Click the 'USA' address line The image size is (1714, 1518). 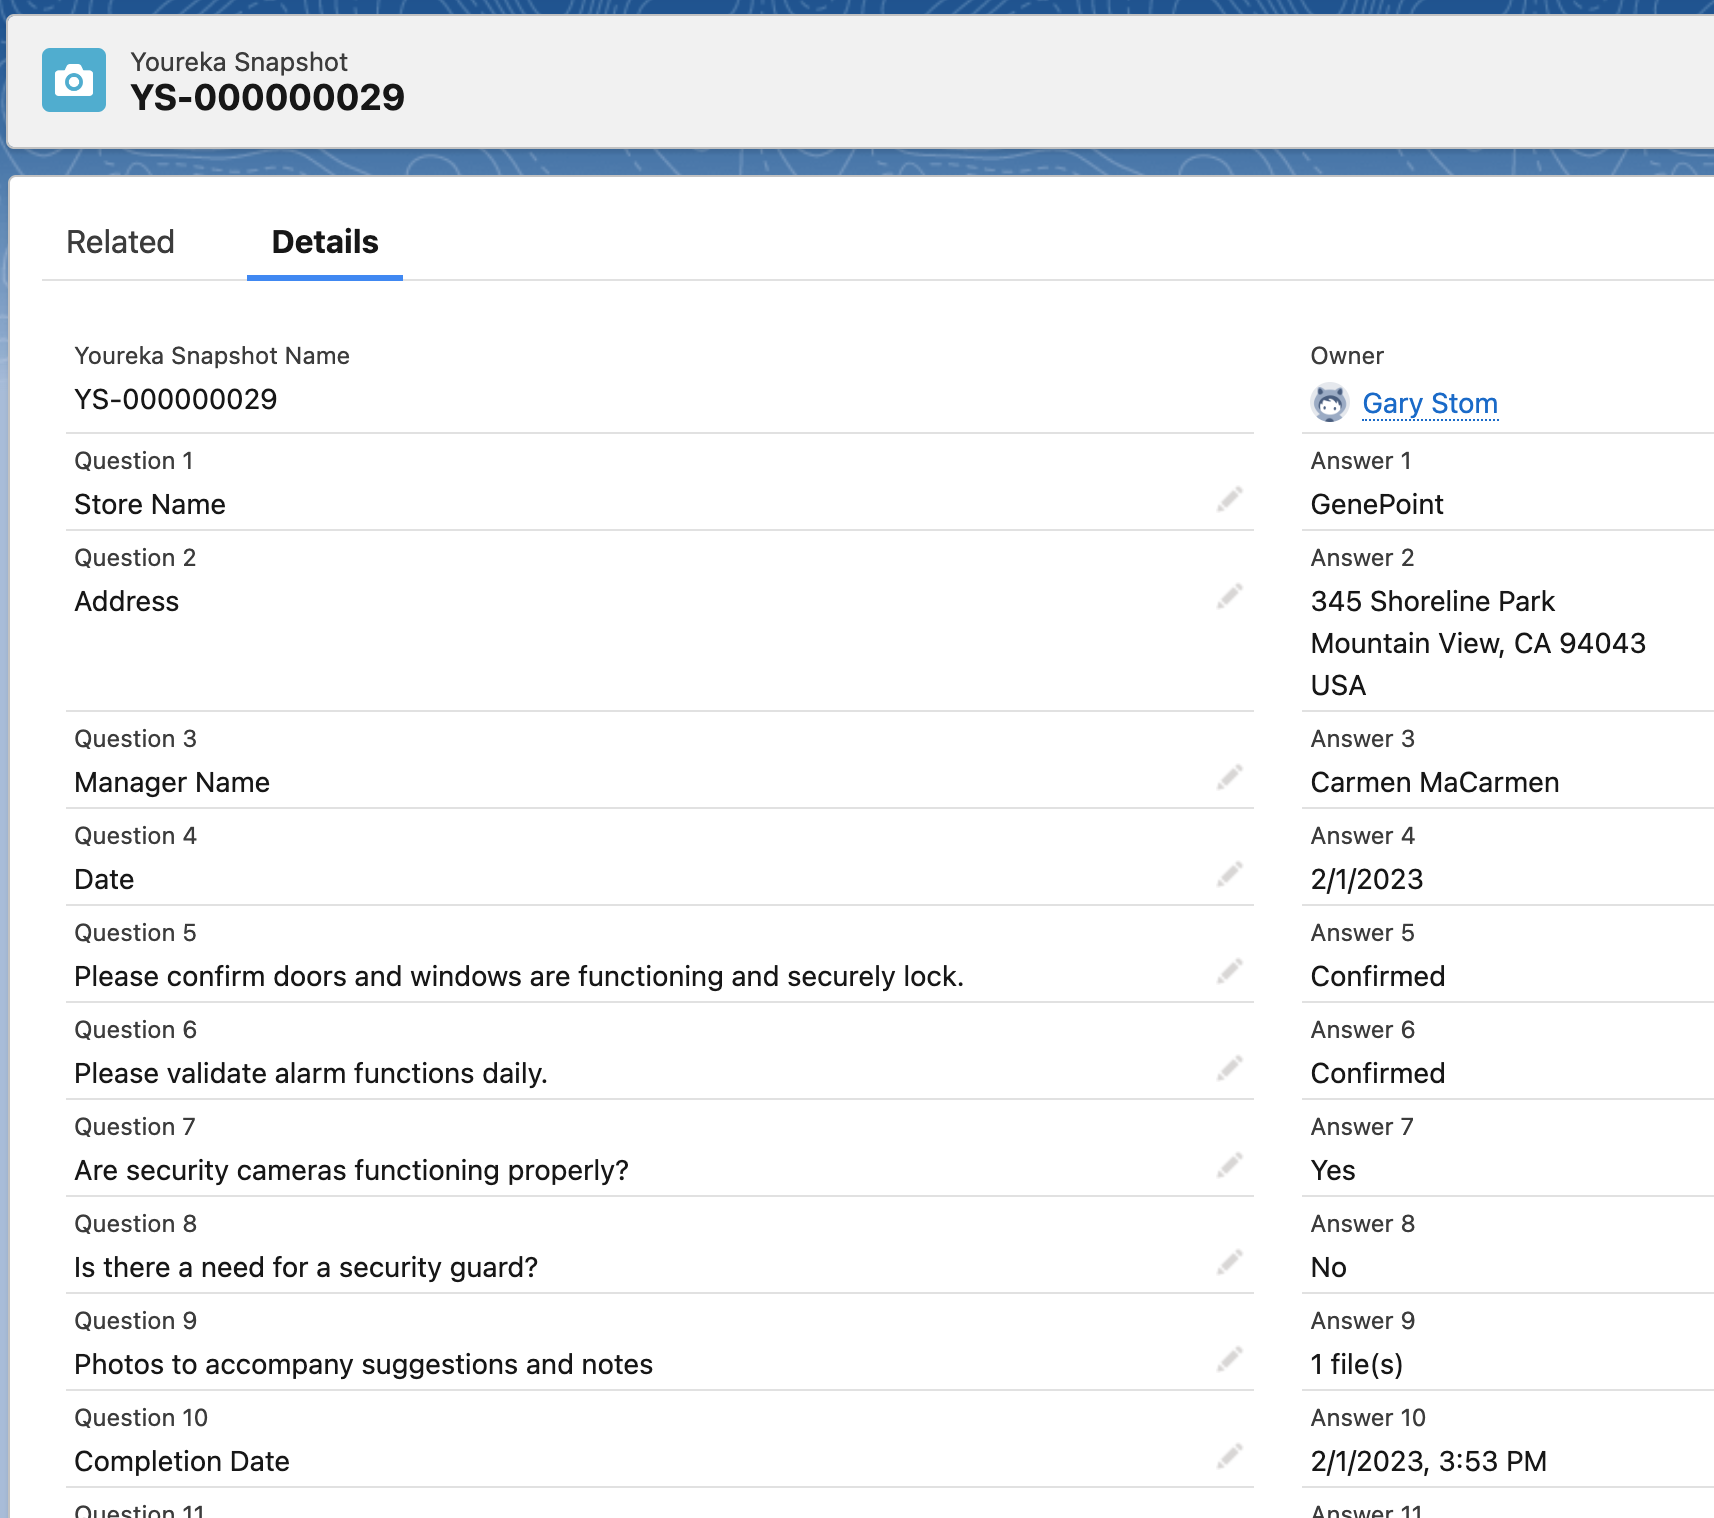tap(1338, 686)
